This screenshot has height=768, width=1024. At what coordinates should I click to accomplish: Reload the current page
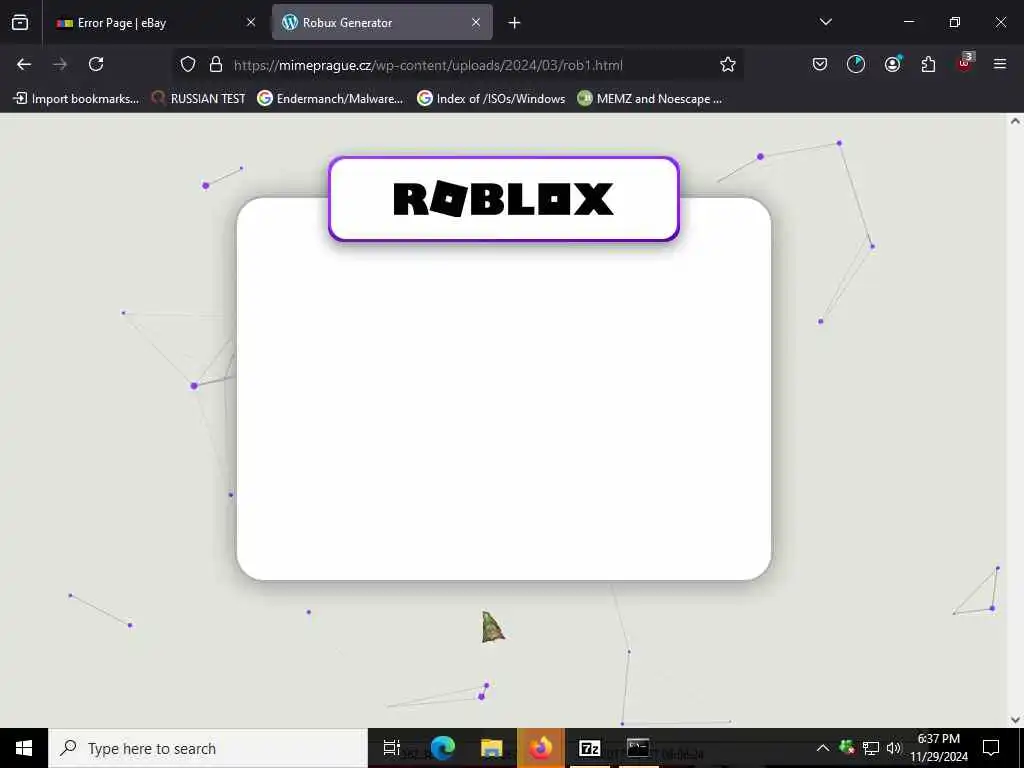pos(96,64)
